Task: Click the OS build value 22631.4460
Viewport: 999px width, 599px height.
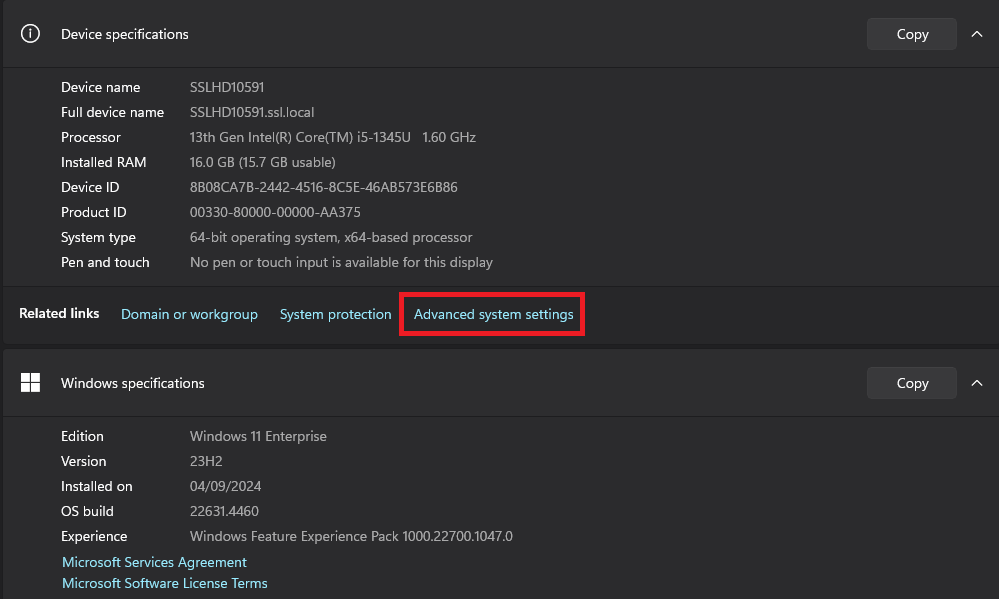Action: coord(224,511)
